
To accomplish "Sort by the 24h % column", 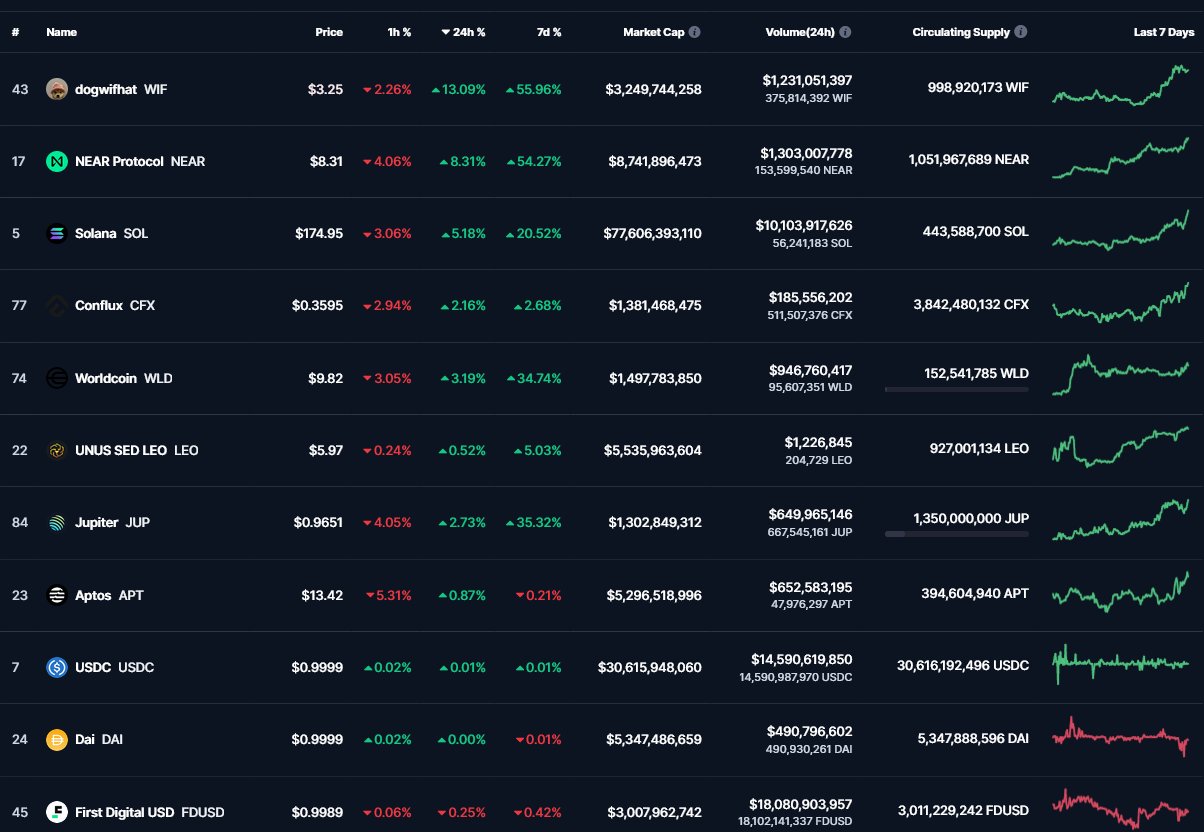I will (464, 32).
